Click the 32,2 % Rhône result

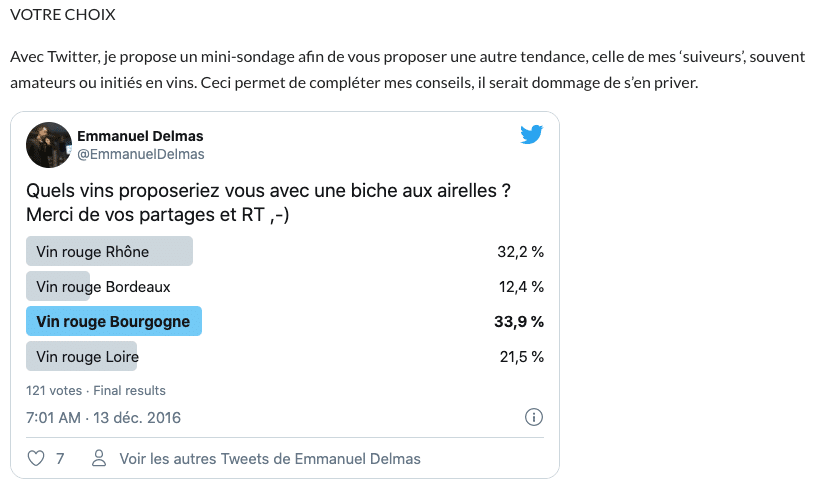click(x=520, y=252)
